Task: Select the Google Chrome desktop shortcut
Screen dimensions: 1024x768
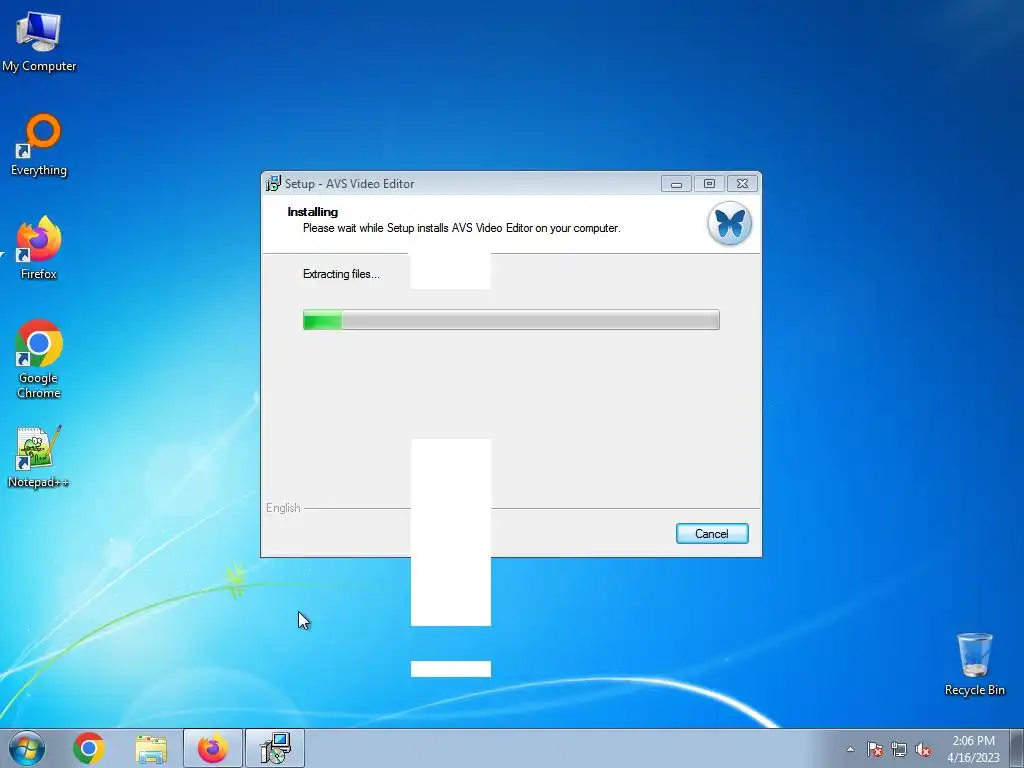Action: (x=39, y=359)
